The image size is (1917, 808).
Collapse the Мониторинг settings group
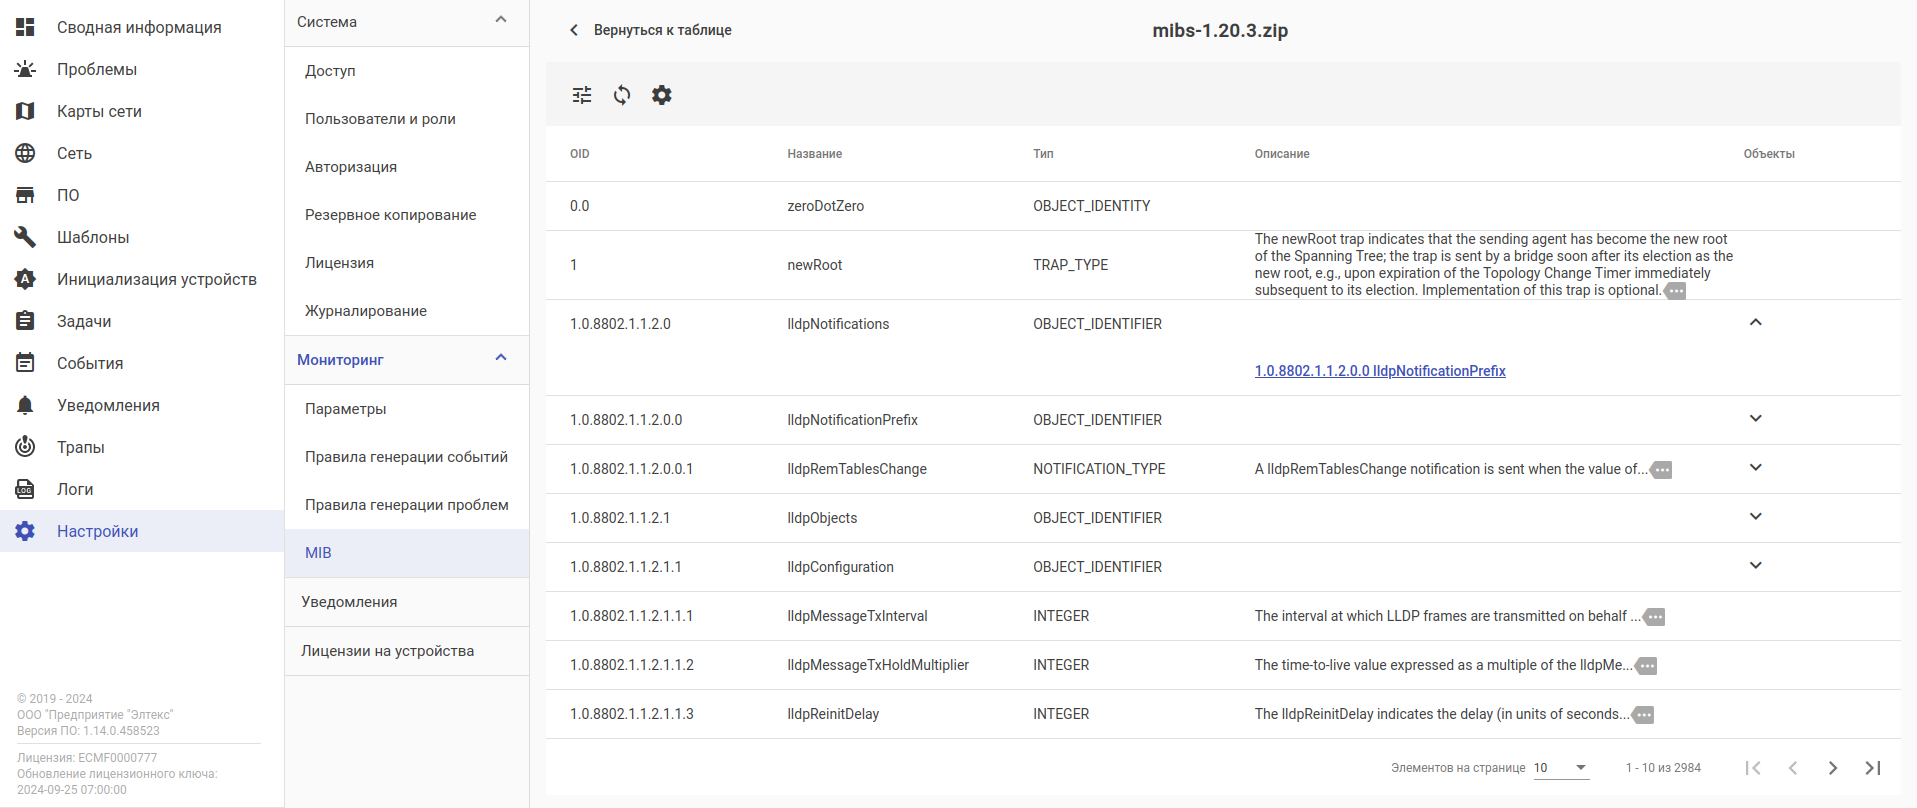pyautogui.click(x=501, y=358)
